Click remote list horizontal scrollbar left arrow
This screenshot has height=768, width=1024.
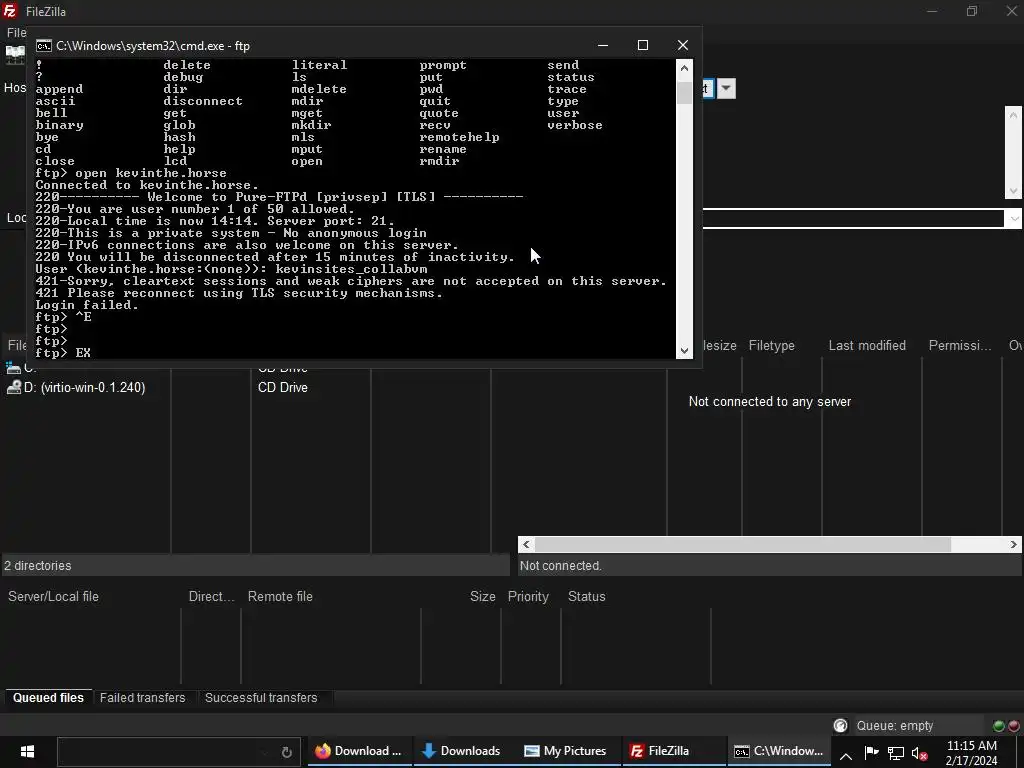[526, 545]
